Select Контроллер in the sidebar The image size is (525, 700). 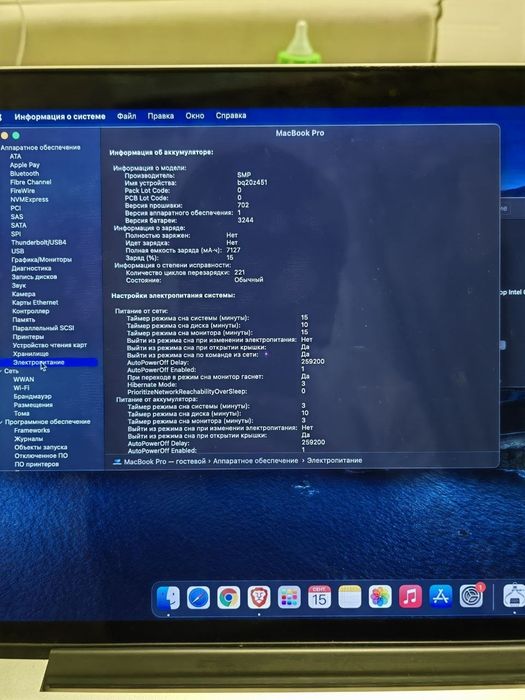(x=31, y=311)
